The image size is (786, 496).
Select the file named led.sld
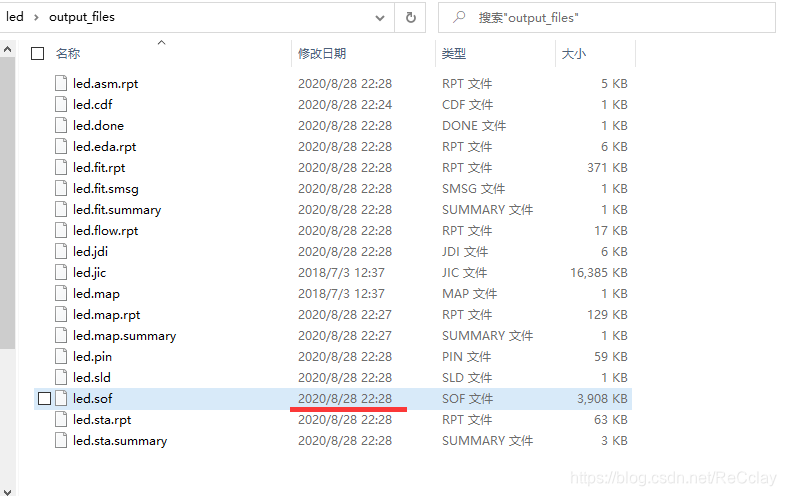[x=92, y=378]
